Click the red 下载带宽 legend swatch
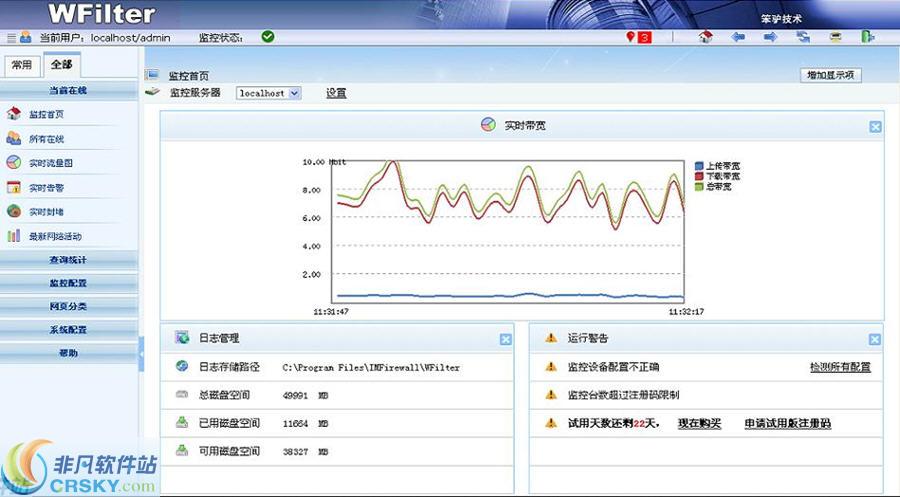Image resolution: width=900 pixels, height=497 pixels. (x=699, y=176)
